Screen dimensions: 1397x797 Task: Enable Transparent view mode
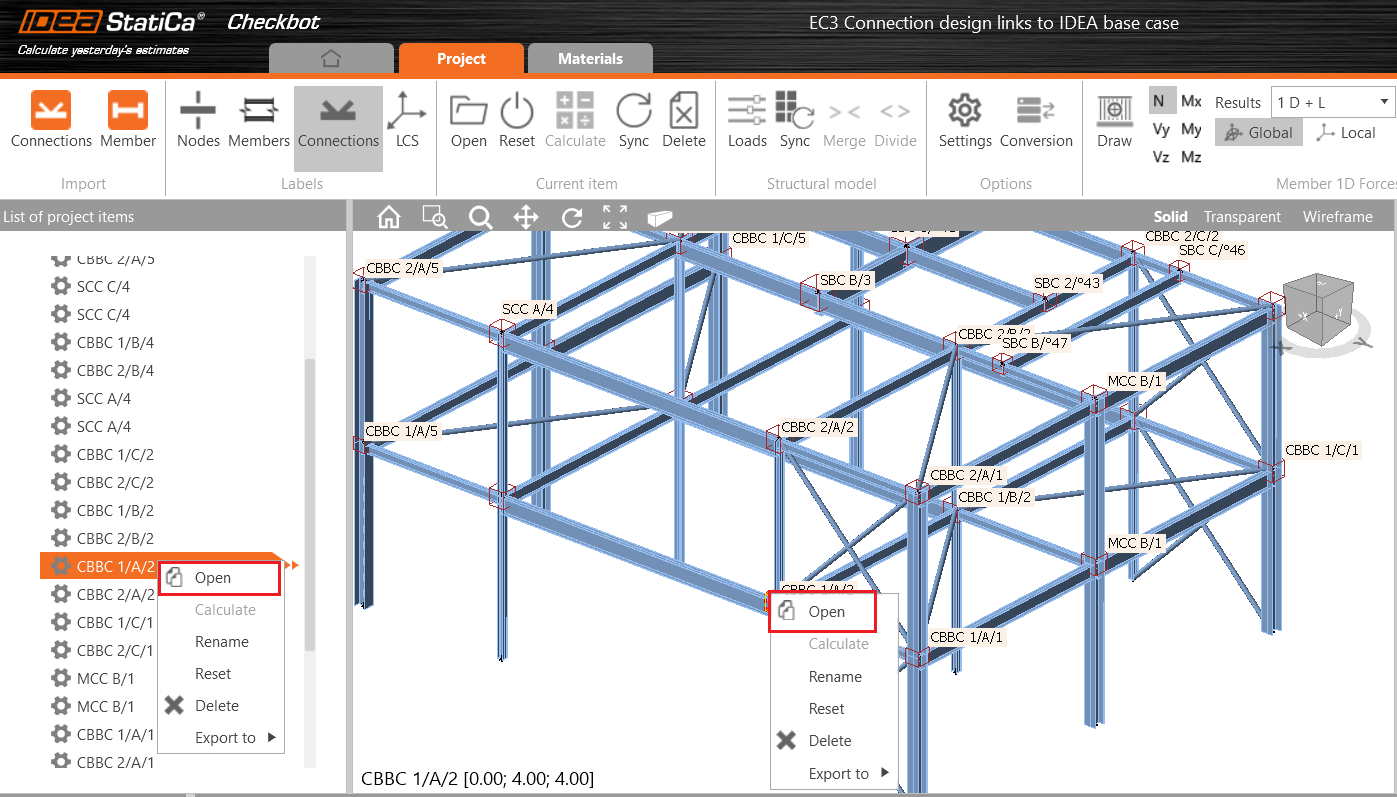[x=1242, y=216]
